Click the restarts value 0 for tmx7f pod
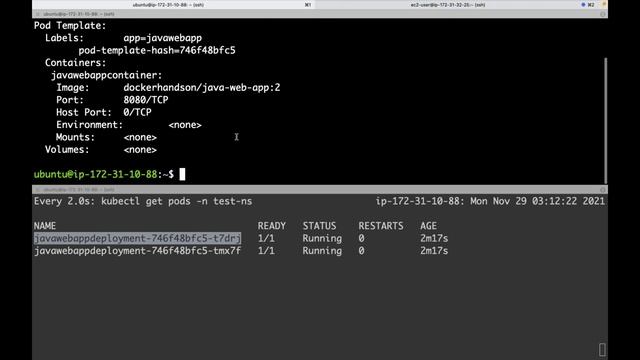 coord(361,251)
